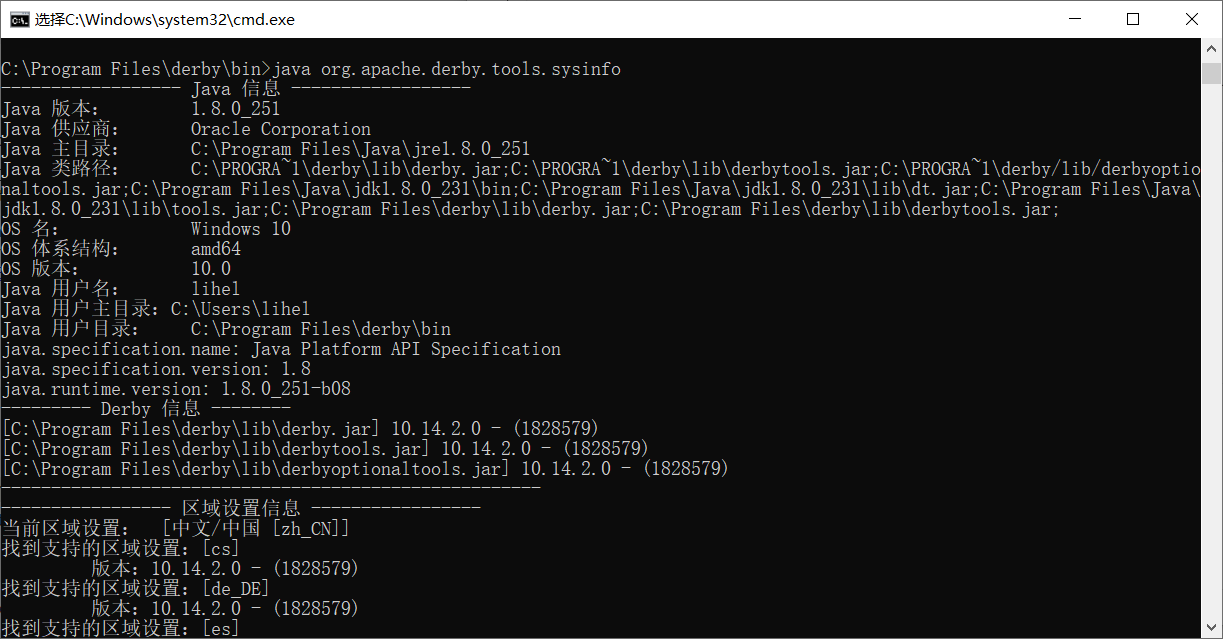Close the command prompt window
Viewport: 1223px width, 639px height.
tap(1191, 19)
